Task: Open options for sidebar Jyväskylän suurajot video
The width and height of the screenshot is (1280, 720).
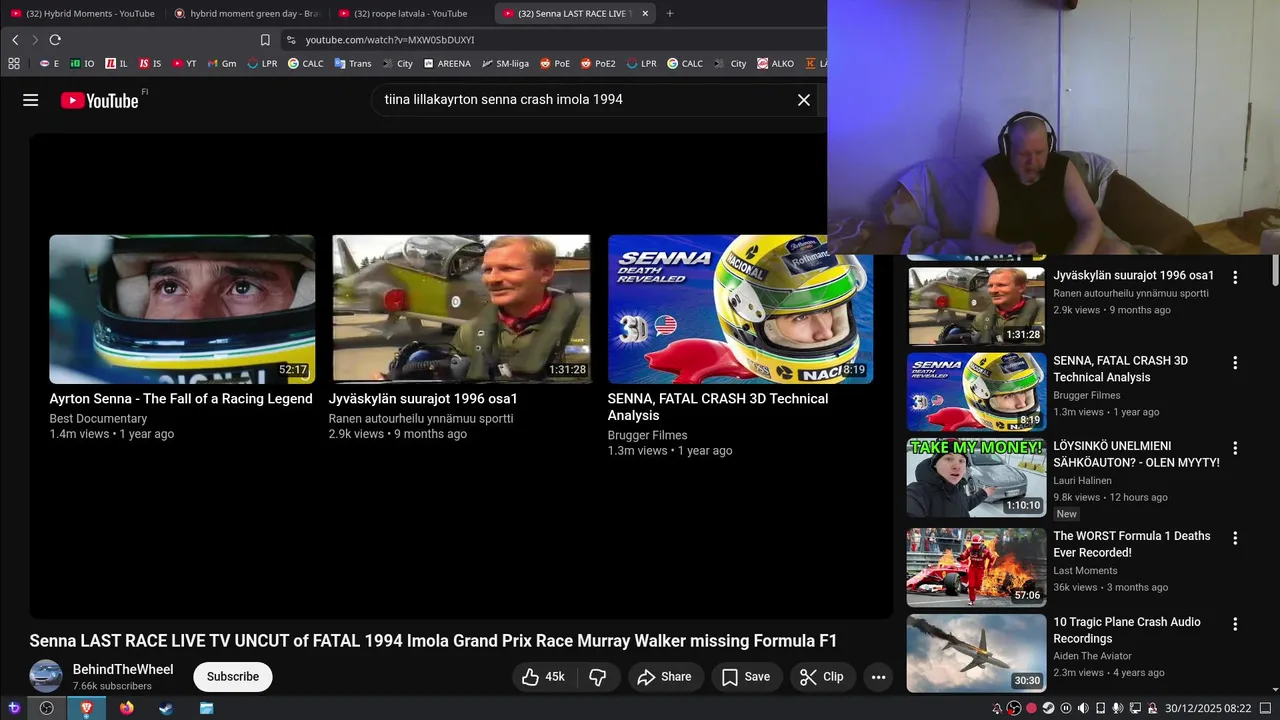Action: [x=1235, y=277]
